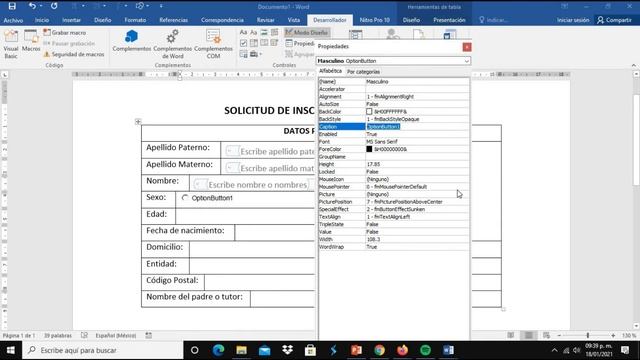
Task: Select the Font property MS Sans Serif
Action: 417,142
